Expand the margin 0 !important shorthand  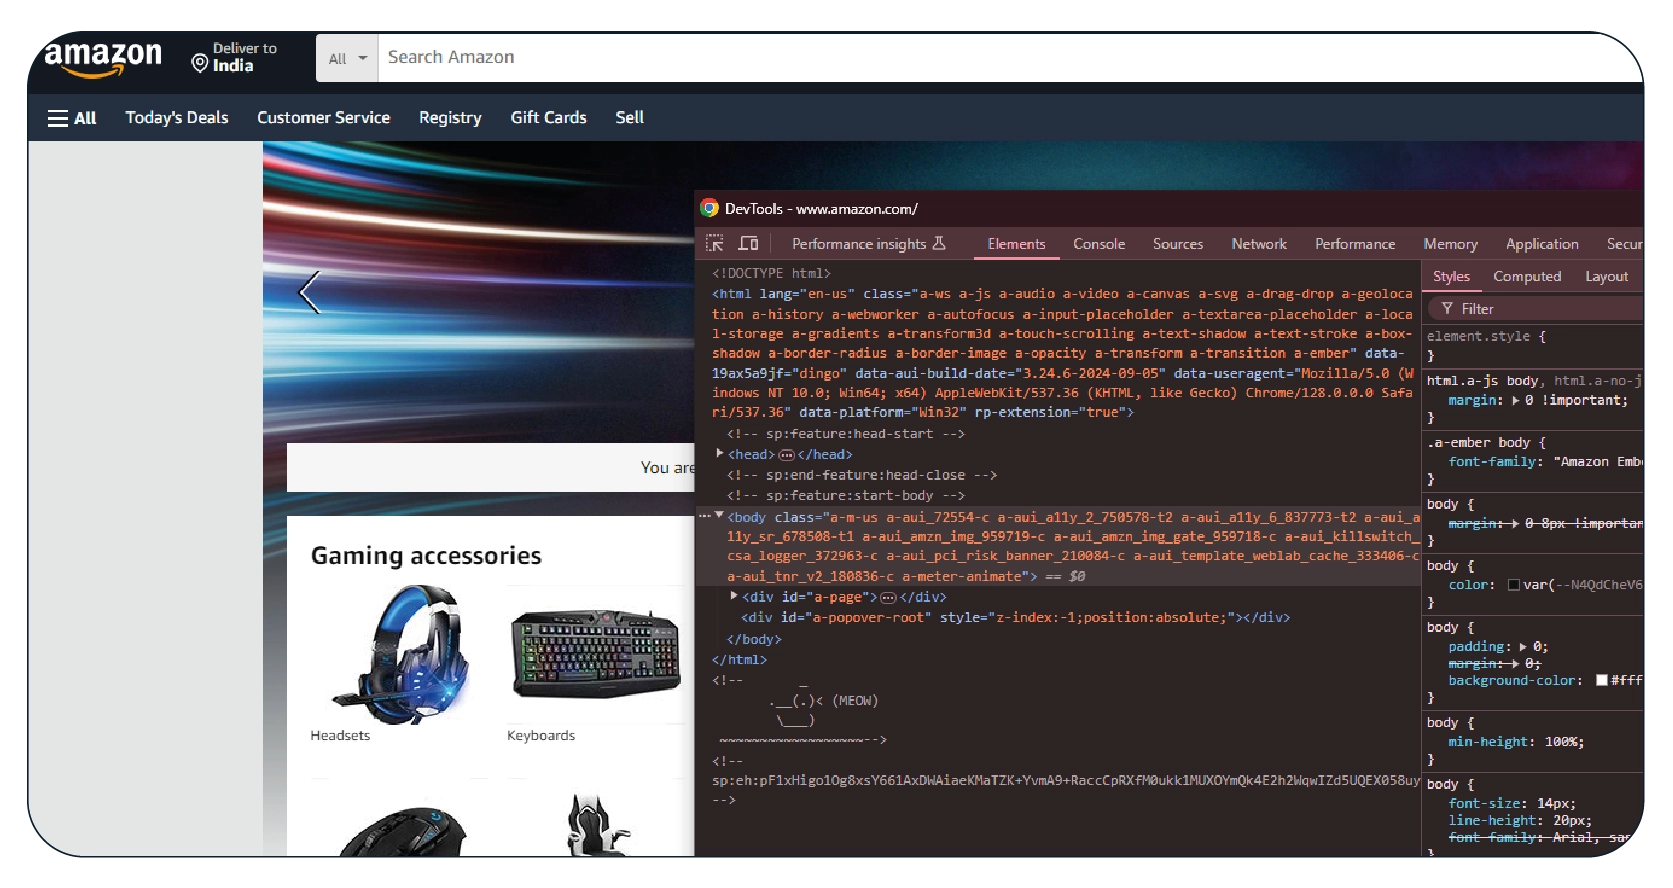1516,400
